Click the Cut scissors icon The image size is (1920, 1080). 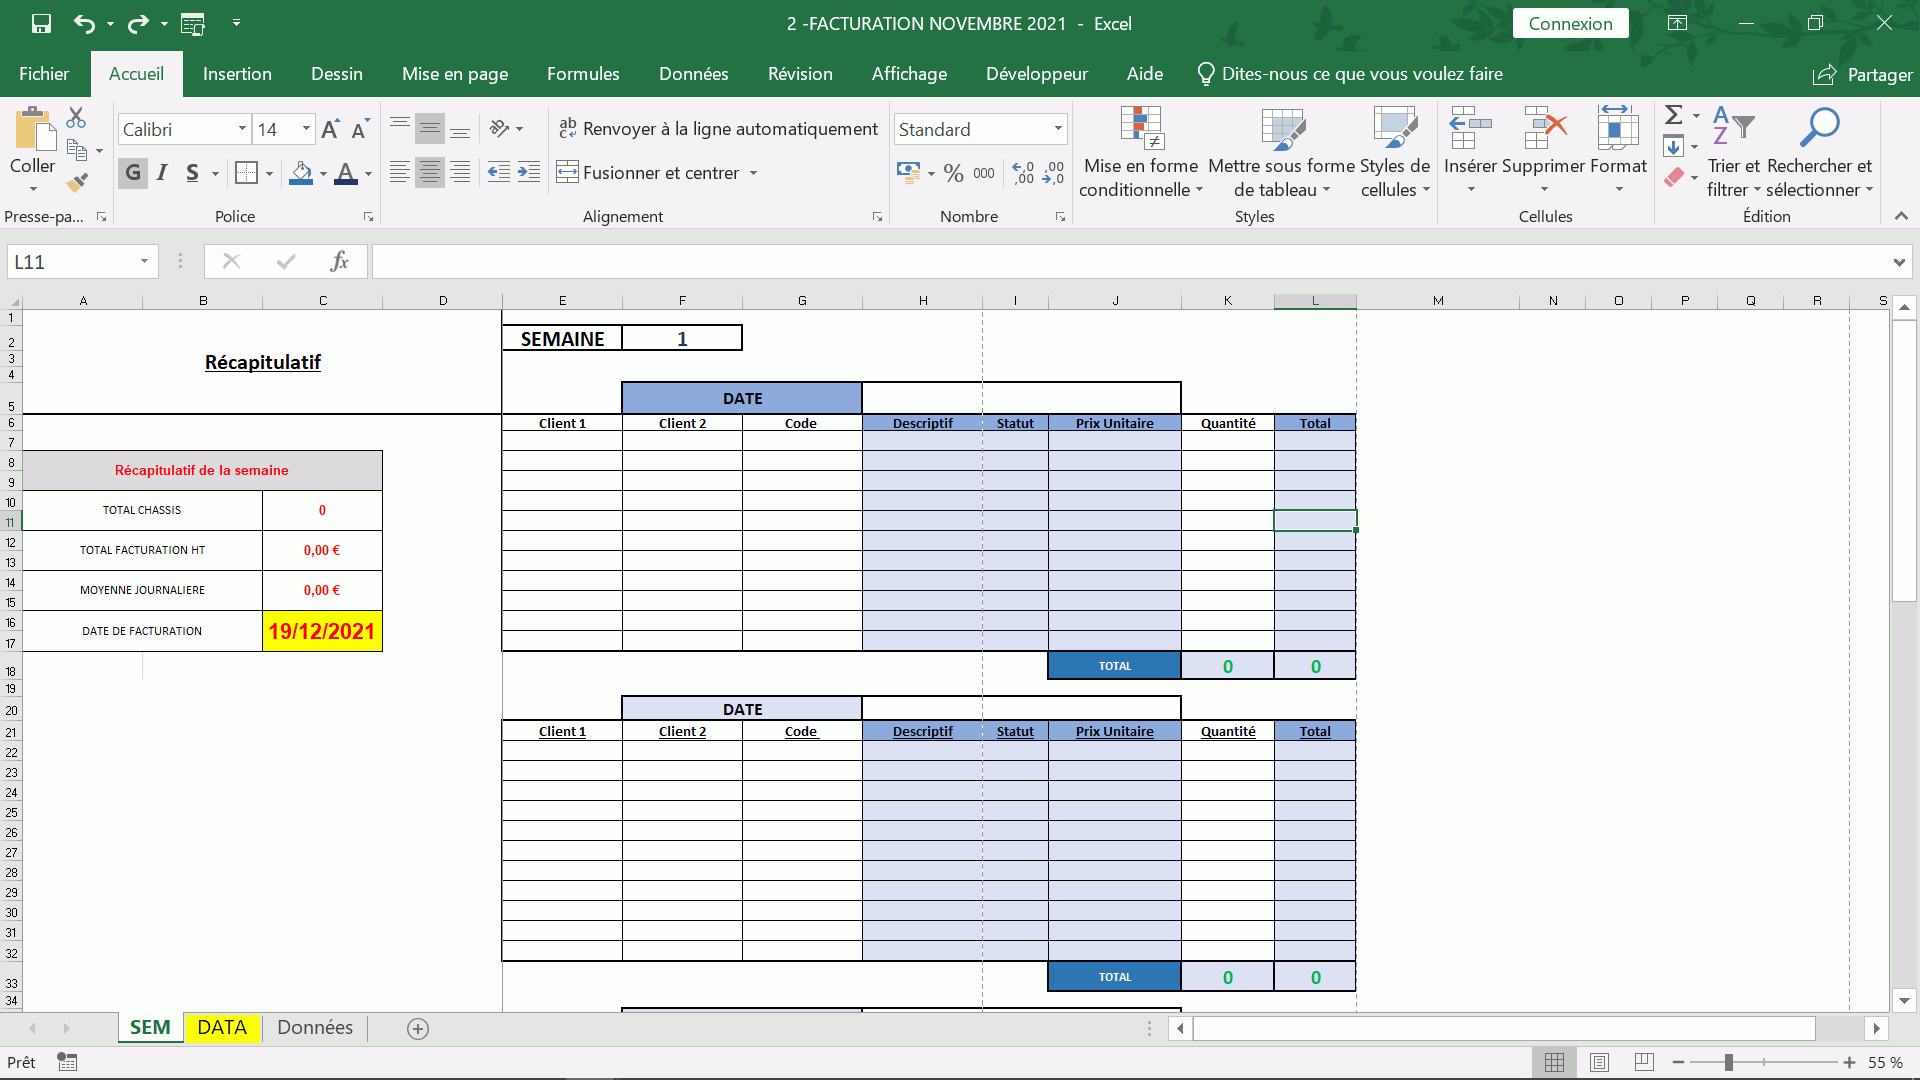point(76,118)
